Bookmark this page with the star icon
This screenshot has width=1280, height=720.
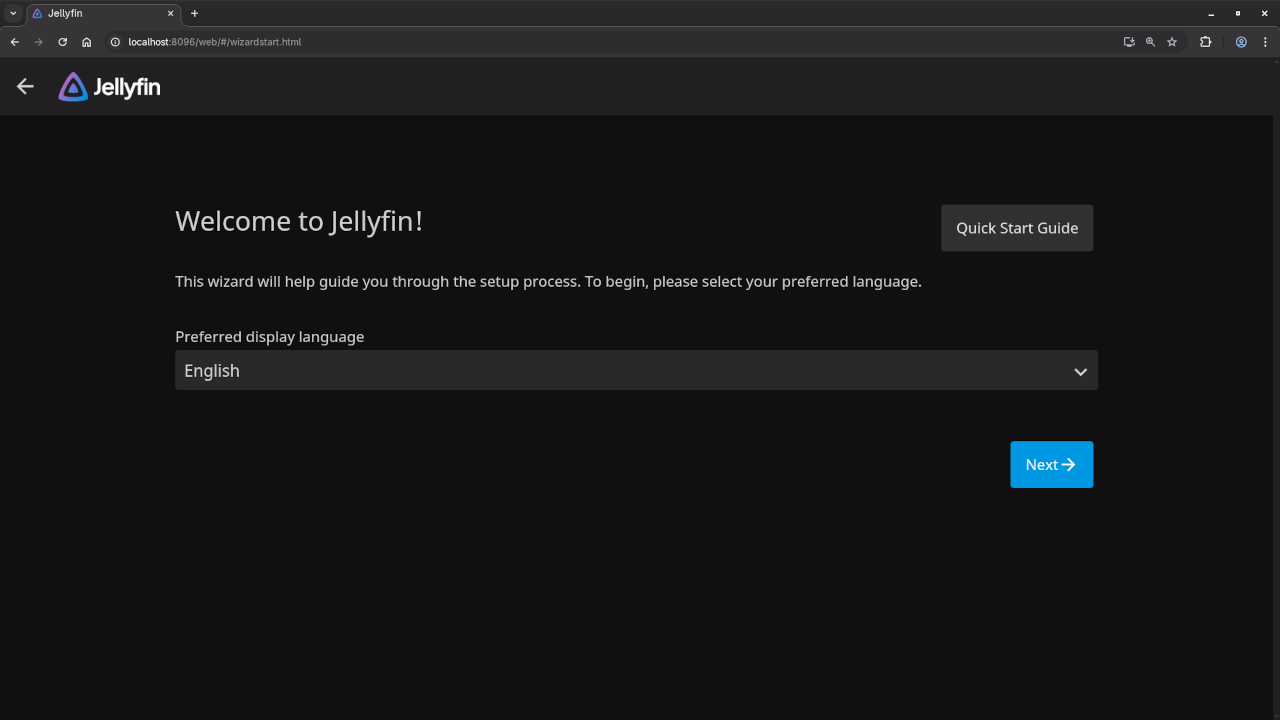pos(1172,42)
